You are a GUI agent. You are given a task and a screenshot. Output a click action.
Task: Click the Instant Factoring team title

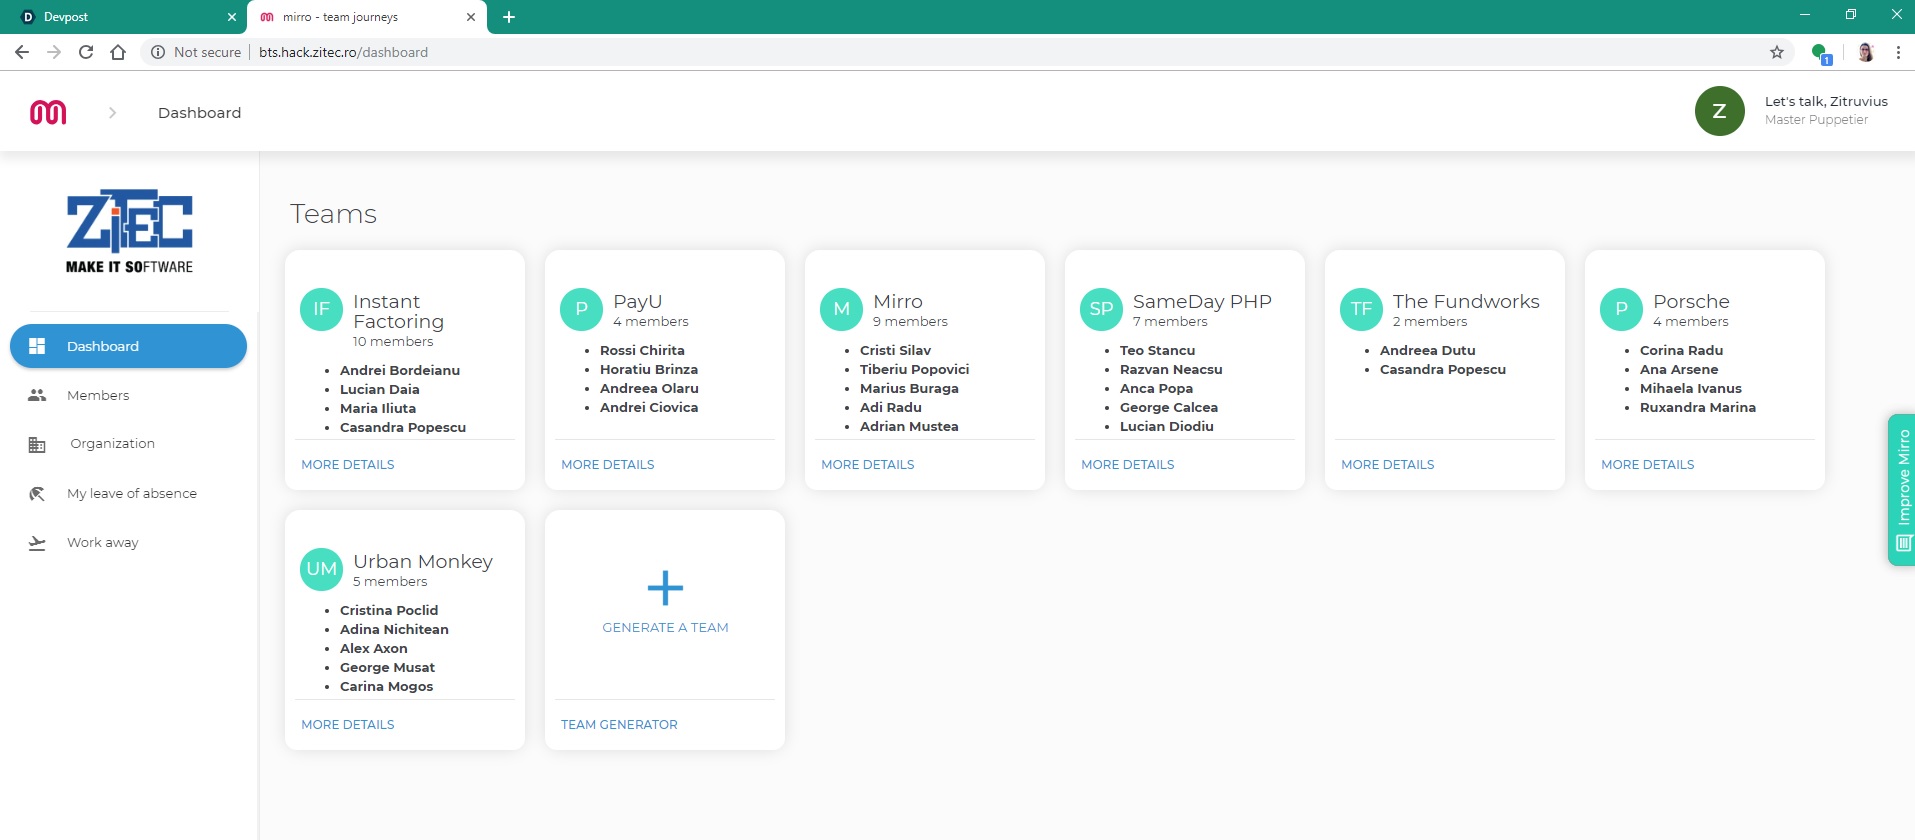click(x=398, y=311)
